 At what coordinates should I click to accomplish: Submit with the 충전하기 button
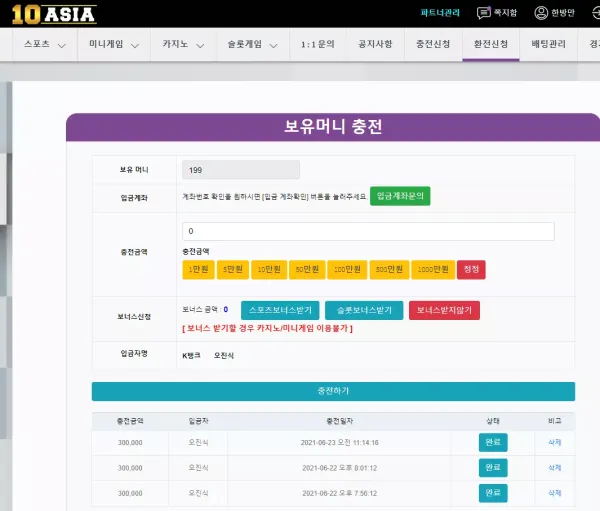(x=333, y=391)
